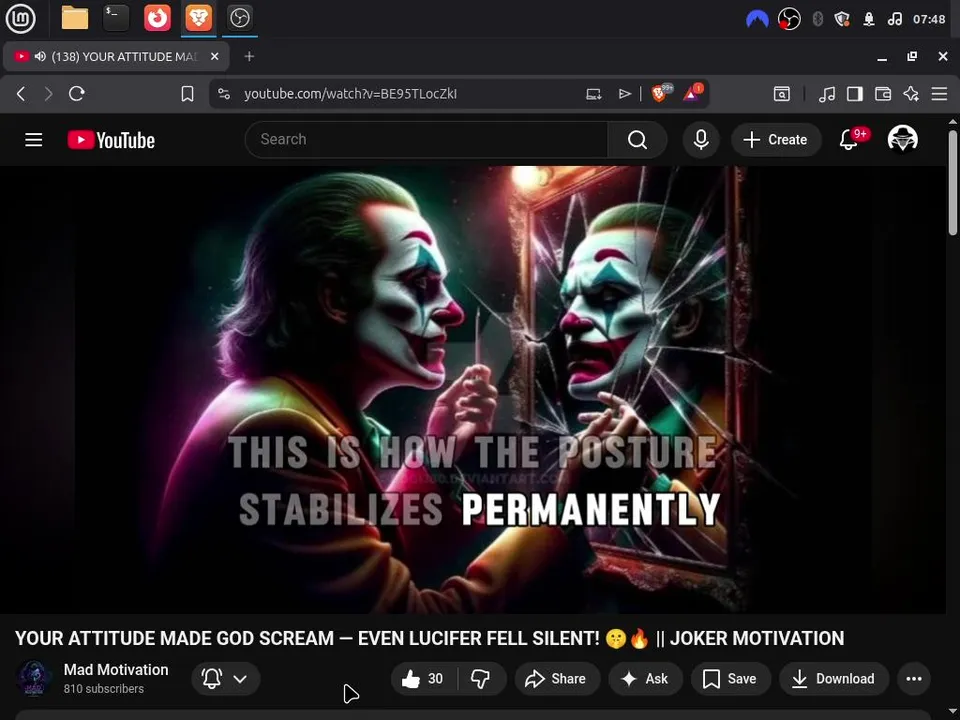Click the page vertical scrollbar thumb

(953, 182)
